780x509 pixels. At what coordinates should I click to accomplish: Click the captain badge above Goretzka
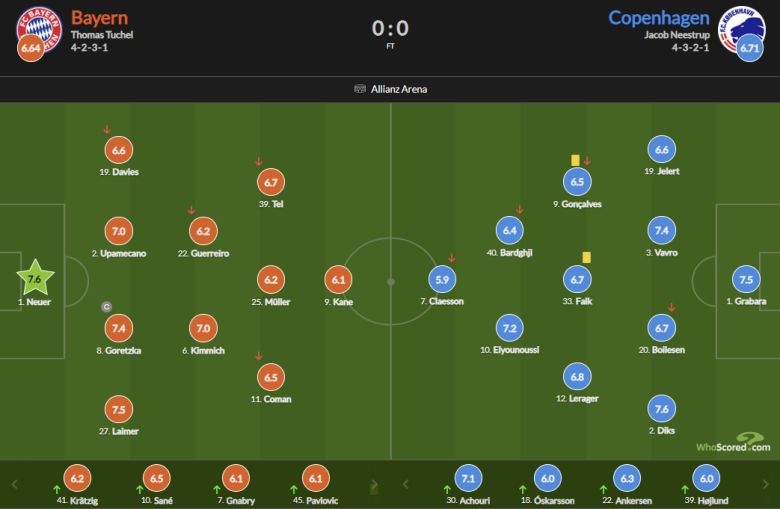(x=106, y=305)
